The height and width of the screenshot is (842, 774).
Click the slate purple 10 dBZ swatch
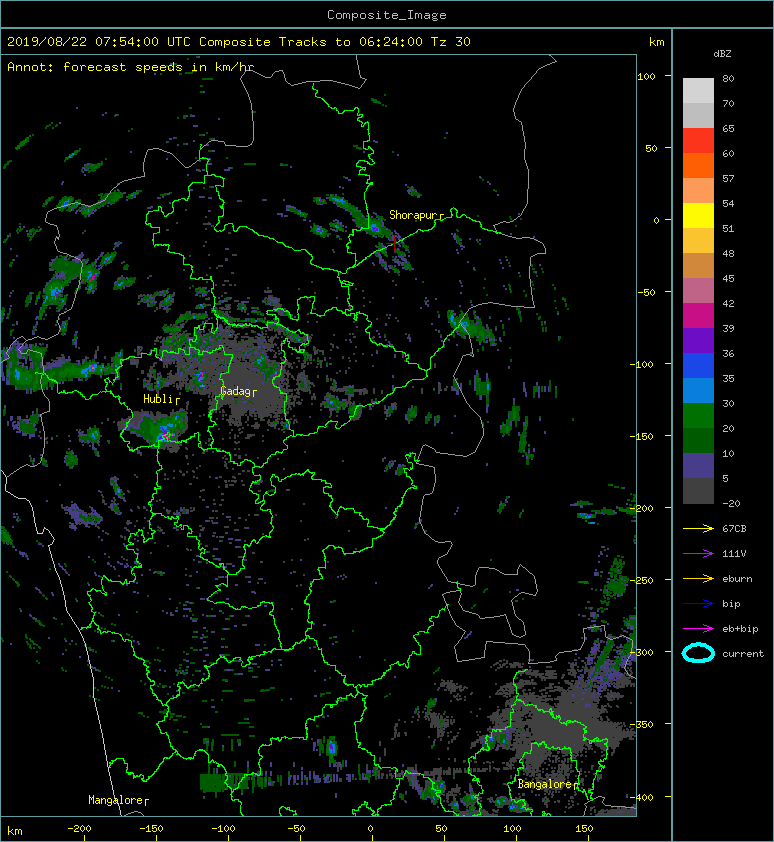click(698, 465)
